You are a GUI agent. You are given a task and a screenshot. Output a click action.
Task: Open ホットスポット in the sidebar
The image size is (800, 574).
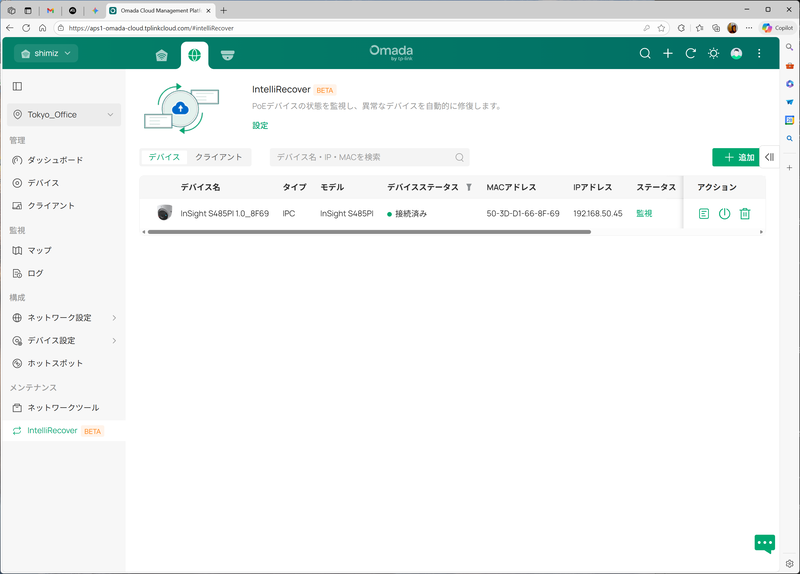click(55, 363)
